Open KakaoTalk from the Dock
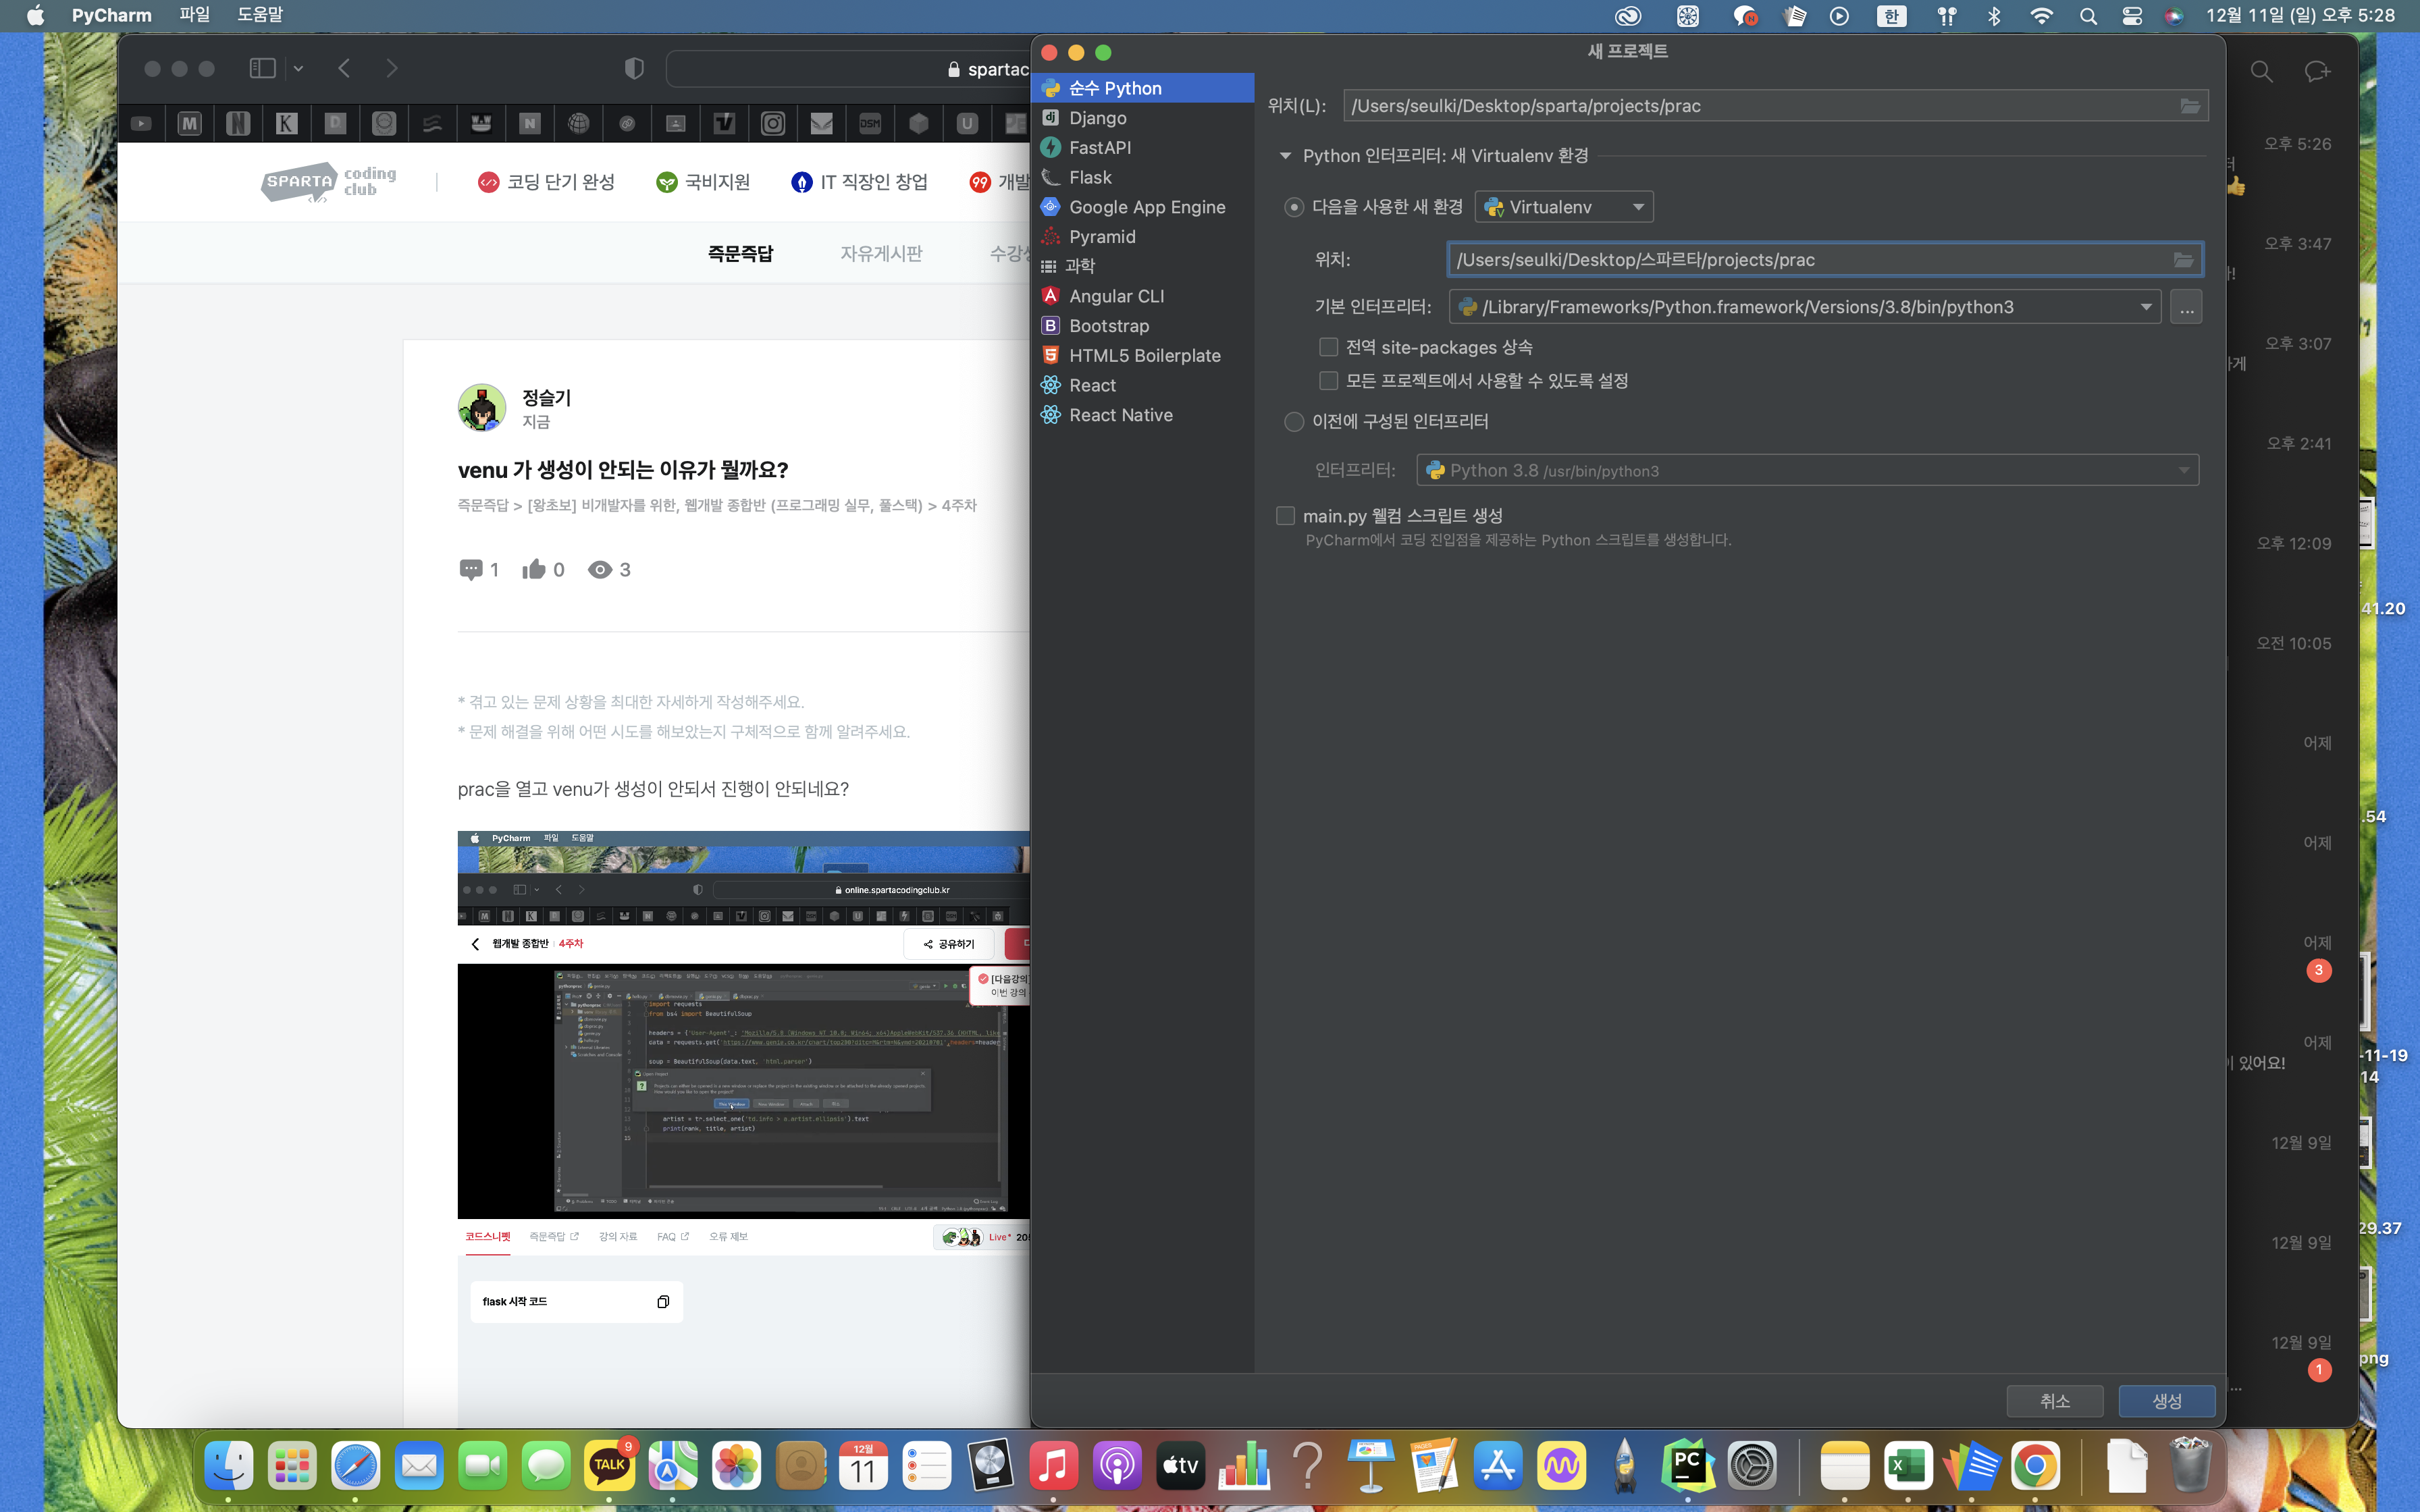This screenshot has height=1512, width=2420. pyautogui.click(x=609, y=1466)
